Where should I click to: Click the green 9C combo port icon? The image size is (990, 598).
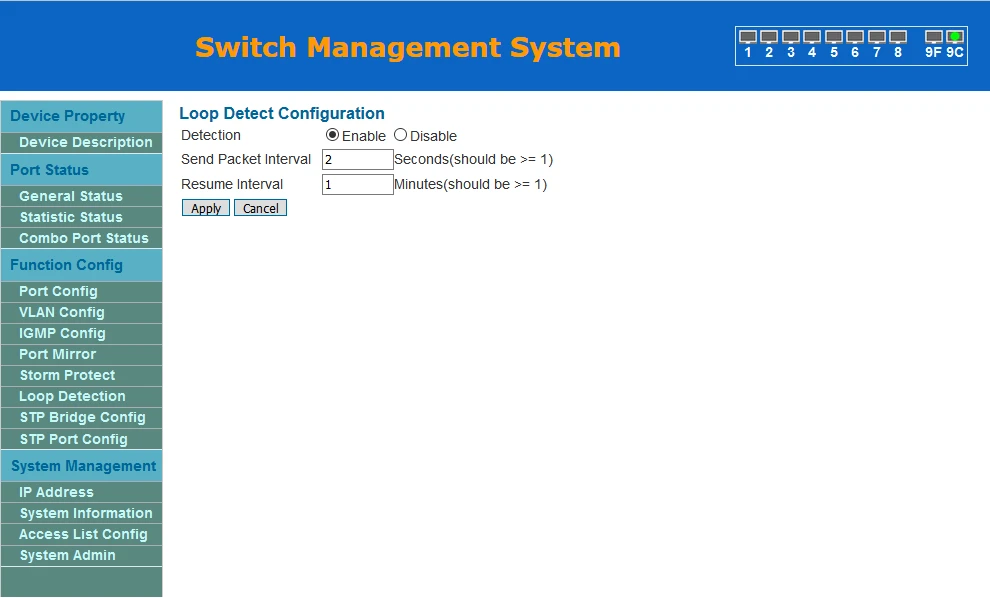tap(955, 37)
